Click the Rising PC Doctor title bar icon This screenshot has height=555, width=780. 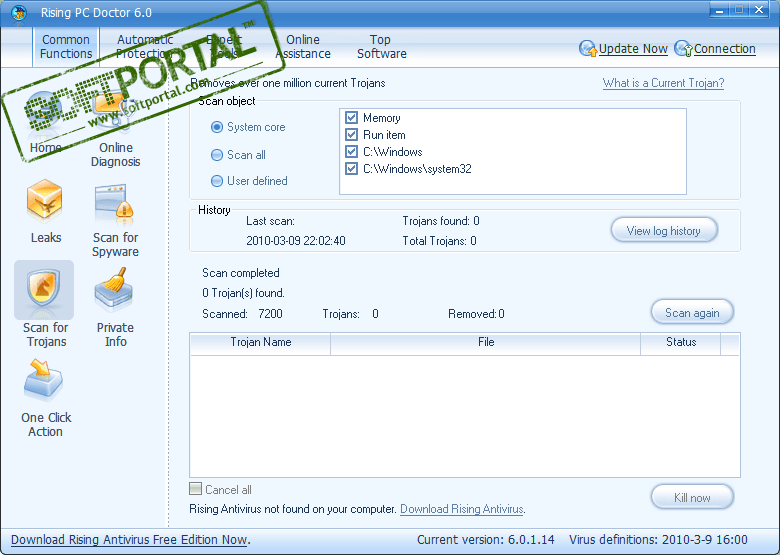[19, 12]
